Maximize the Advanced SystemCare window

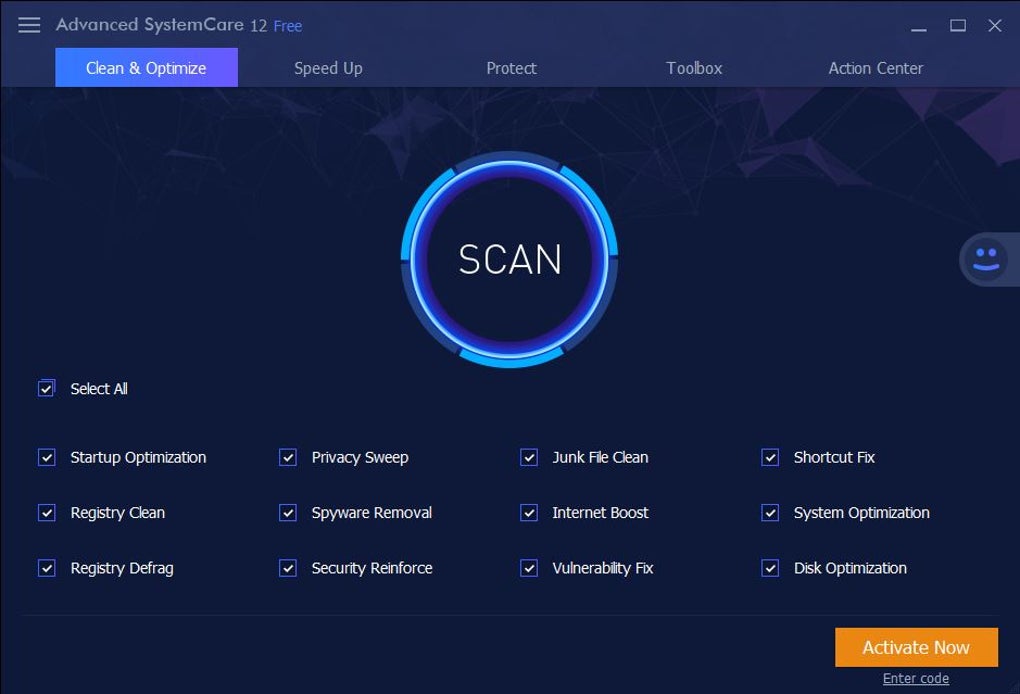[958, 25]
